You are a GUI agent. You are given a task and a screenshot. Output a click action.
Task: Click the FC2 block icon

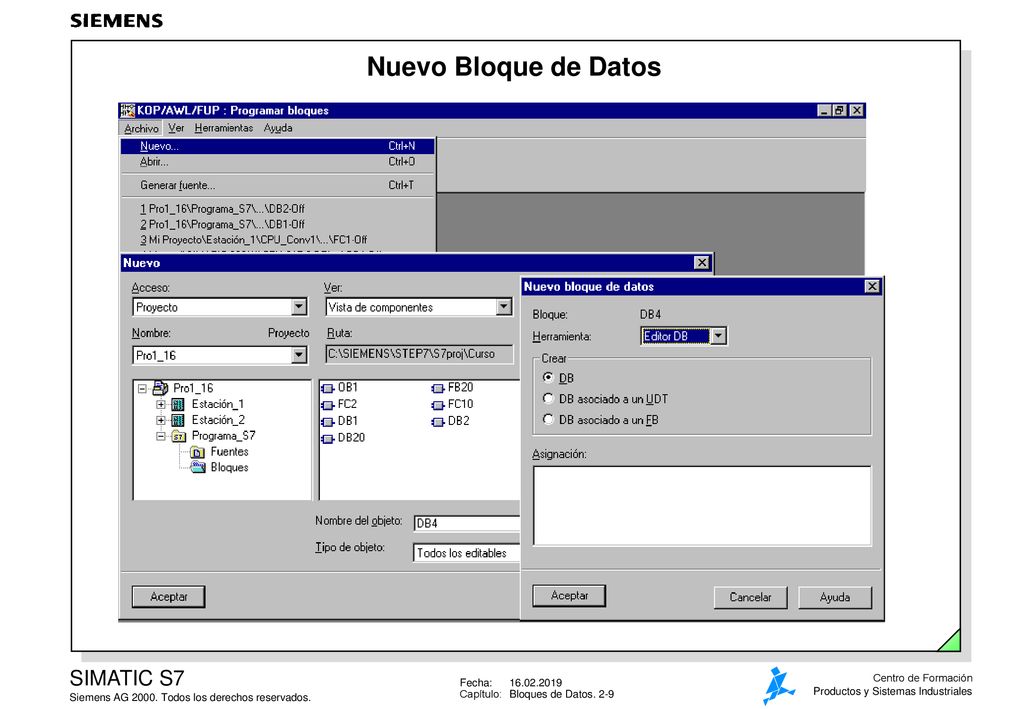pos(328,405)
